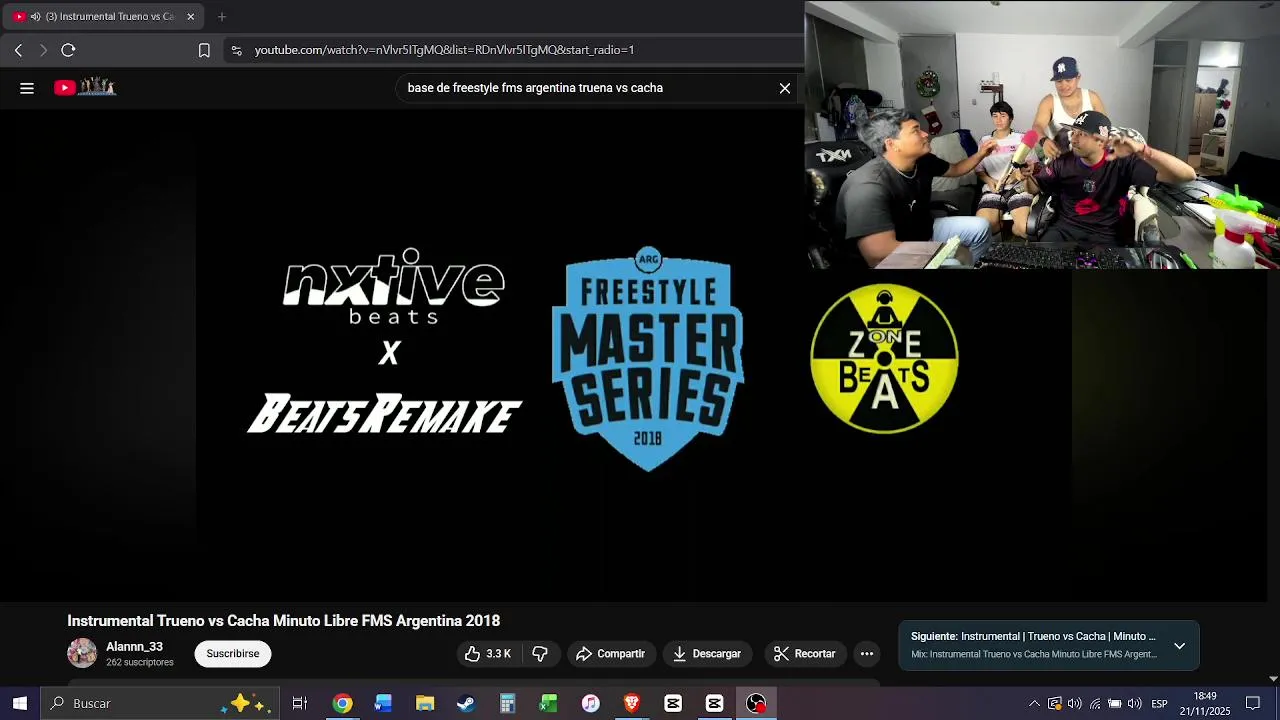This screenshot has width=1280, height=720.
Task: Open the Alannn_33 channel name link
Action: coord(134,647)
